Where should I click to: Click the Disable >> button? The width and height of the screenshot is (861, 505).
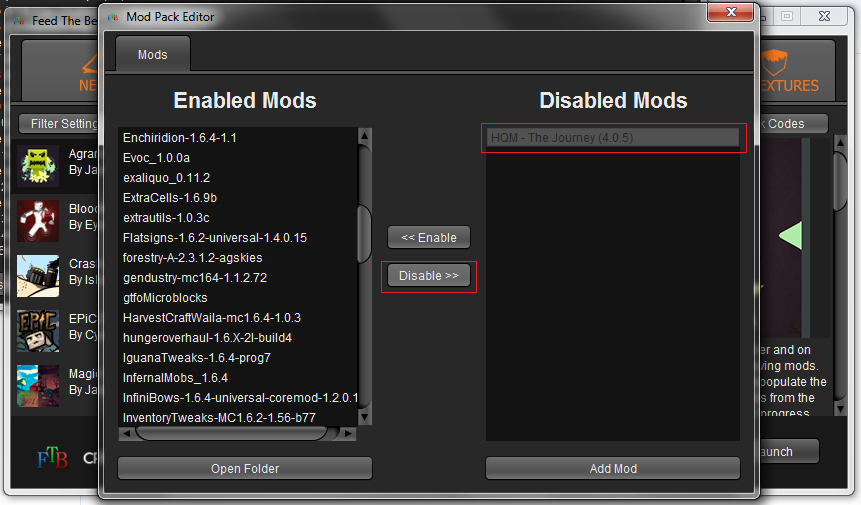click(x=429, y=276)
